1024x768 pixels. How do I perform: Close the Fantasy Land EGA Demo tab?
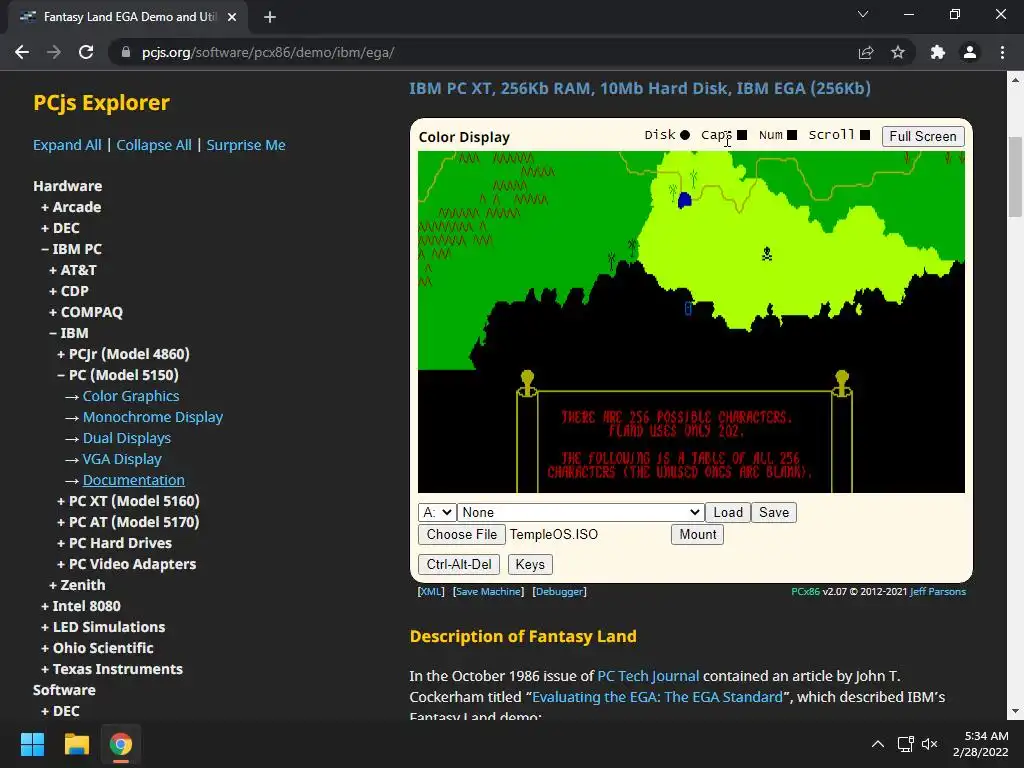[x=232, y=17]
